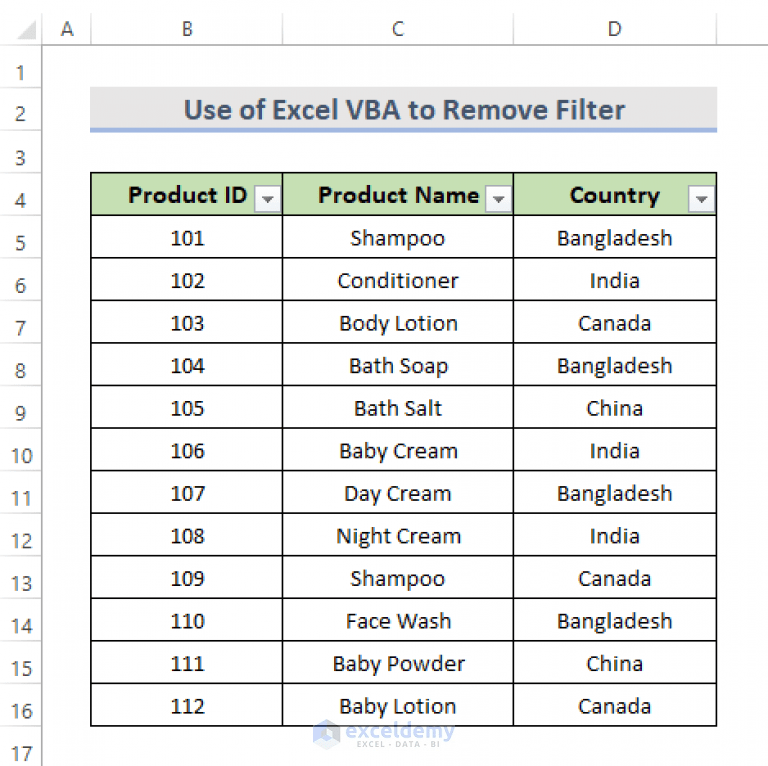768x766 pixels.
Task: Select the 'Product Name' header cell
Action: coord(398,194)
